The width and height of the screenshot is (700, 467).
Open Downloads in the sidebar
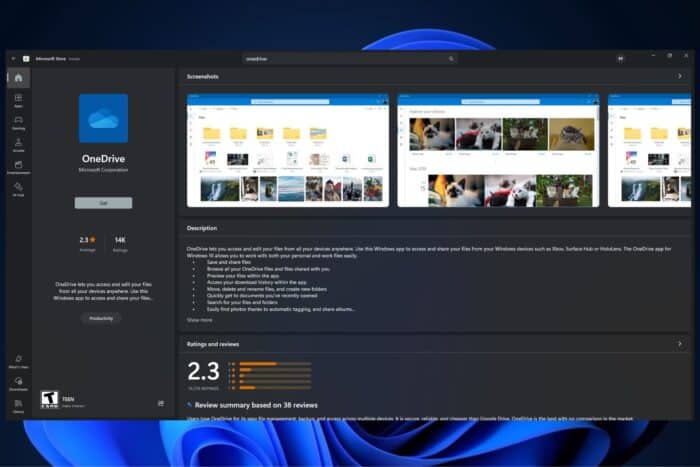tap(18, 384)
